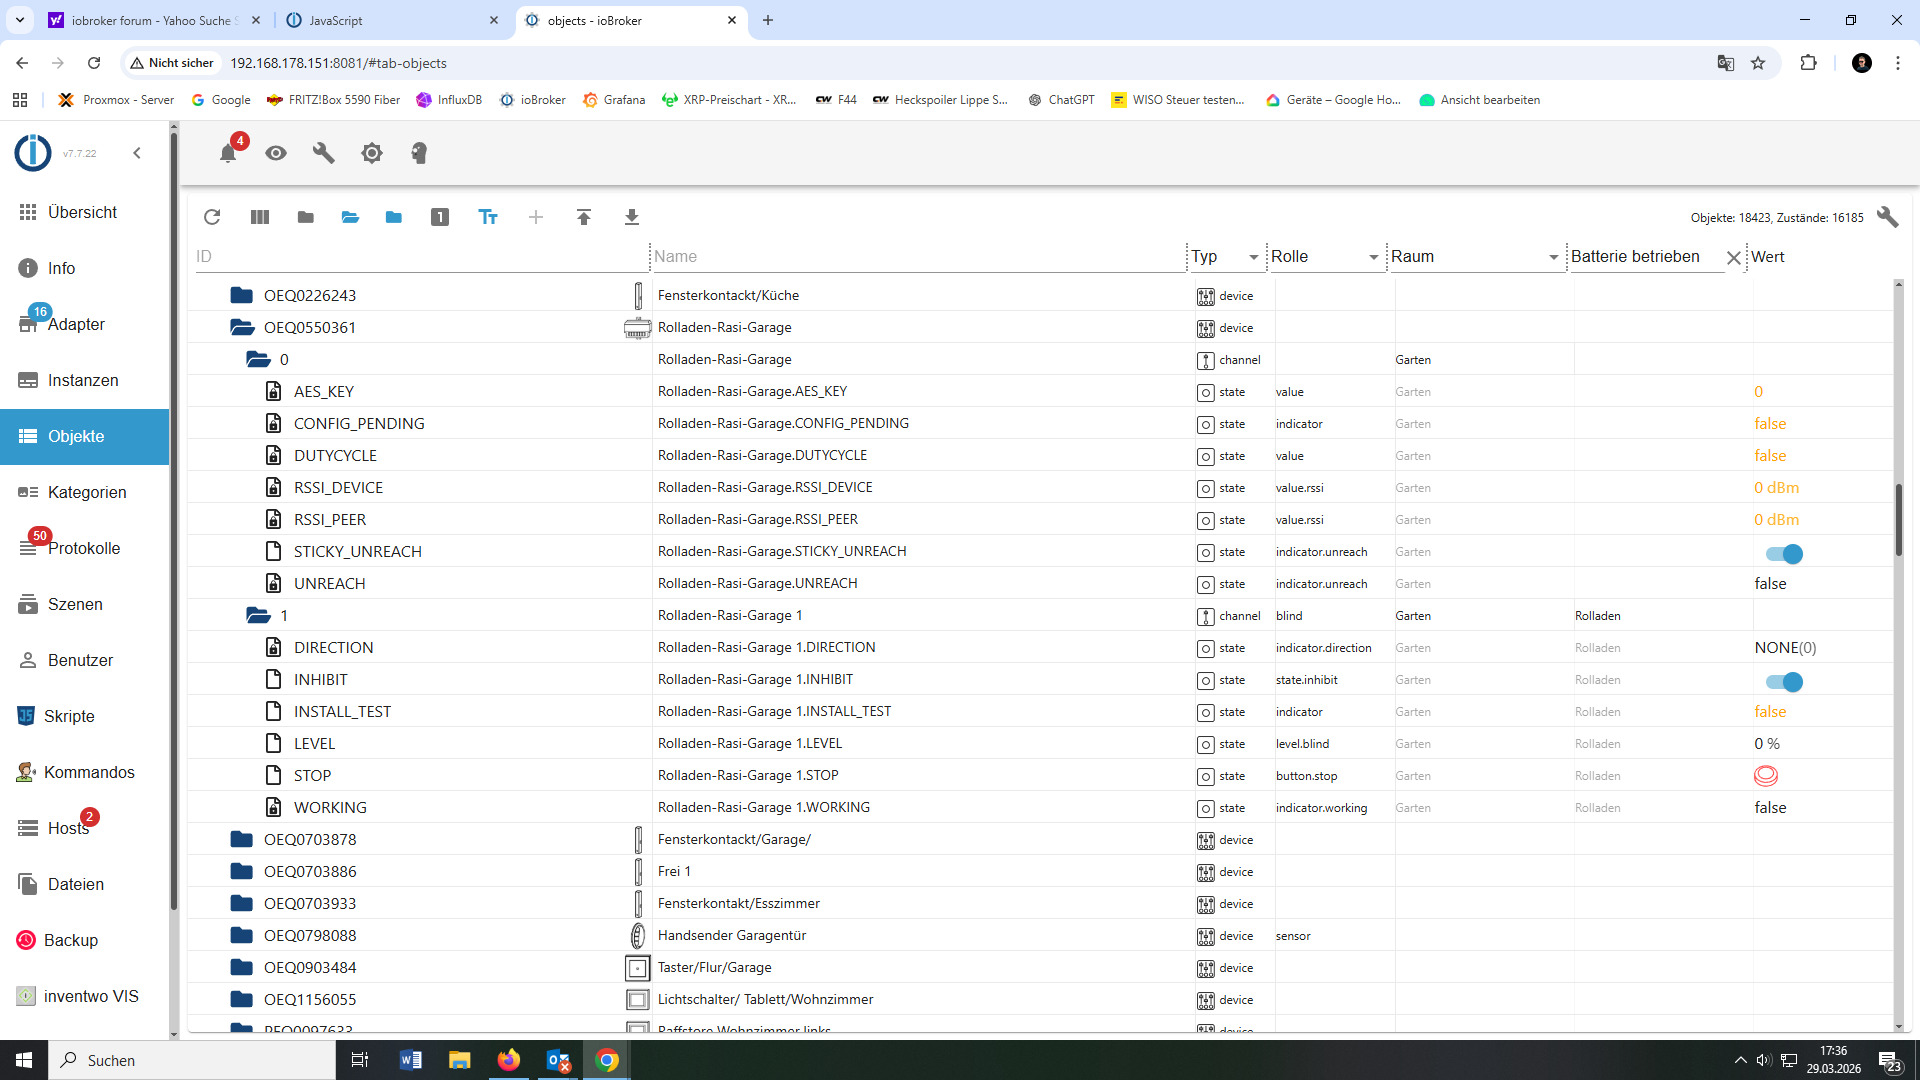This screenshot has width=1920, height=1080.
Task: Toggle the STICKY_UNREACH state switch
Action: click(x=1783, y=553)
